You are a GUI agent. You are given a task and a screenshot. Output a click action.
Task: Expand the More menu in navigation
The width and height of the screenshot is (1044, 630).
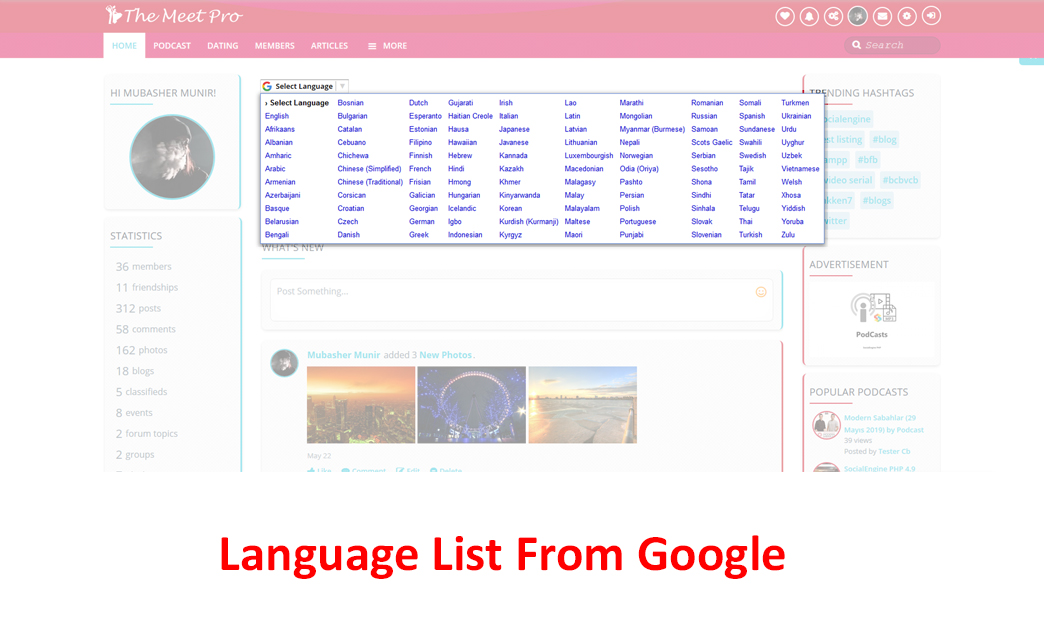pyautogui.click(x=387, y=46)
